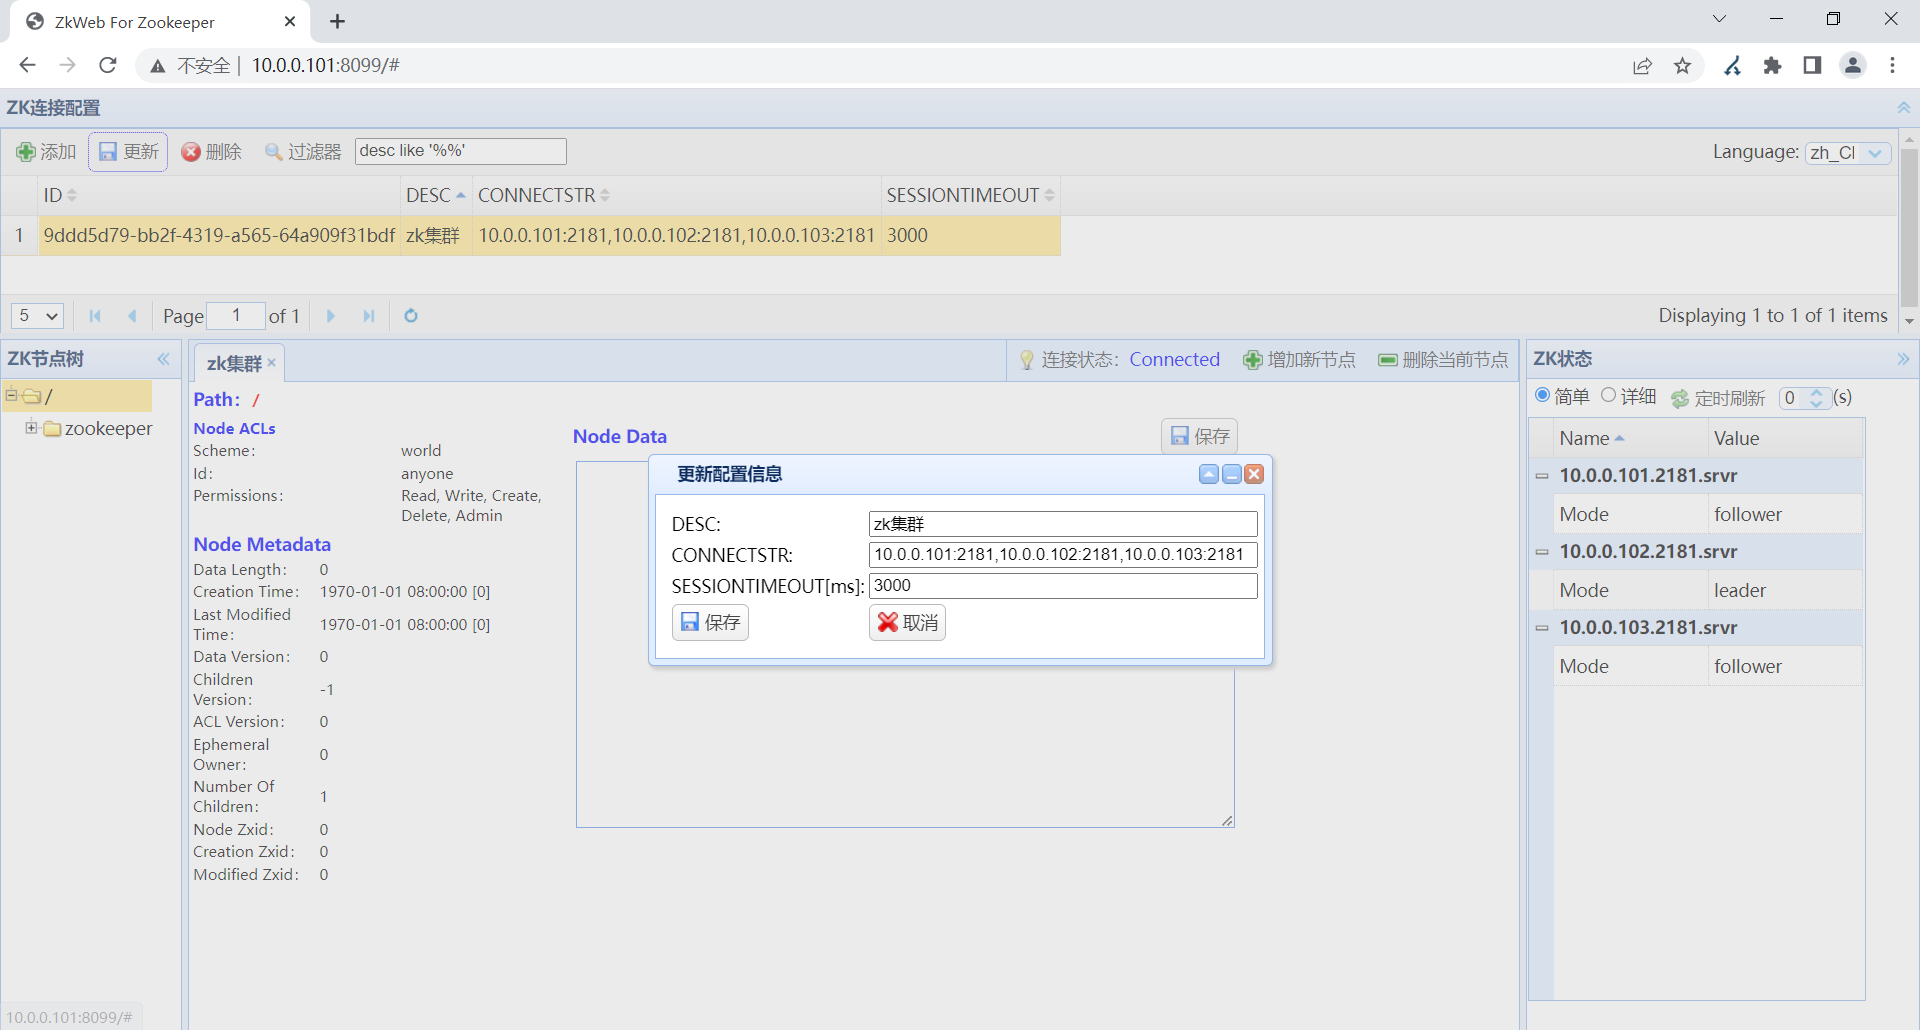Open a new browser tab
The height and width of the screenshot is (1030, 1920).
click(x=338, y=22)
